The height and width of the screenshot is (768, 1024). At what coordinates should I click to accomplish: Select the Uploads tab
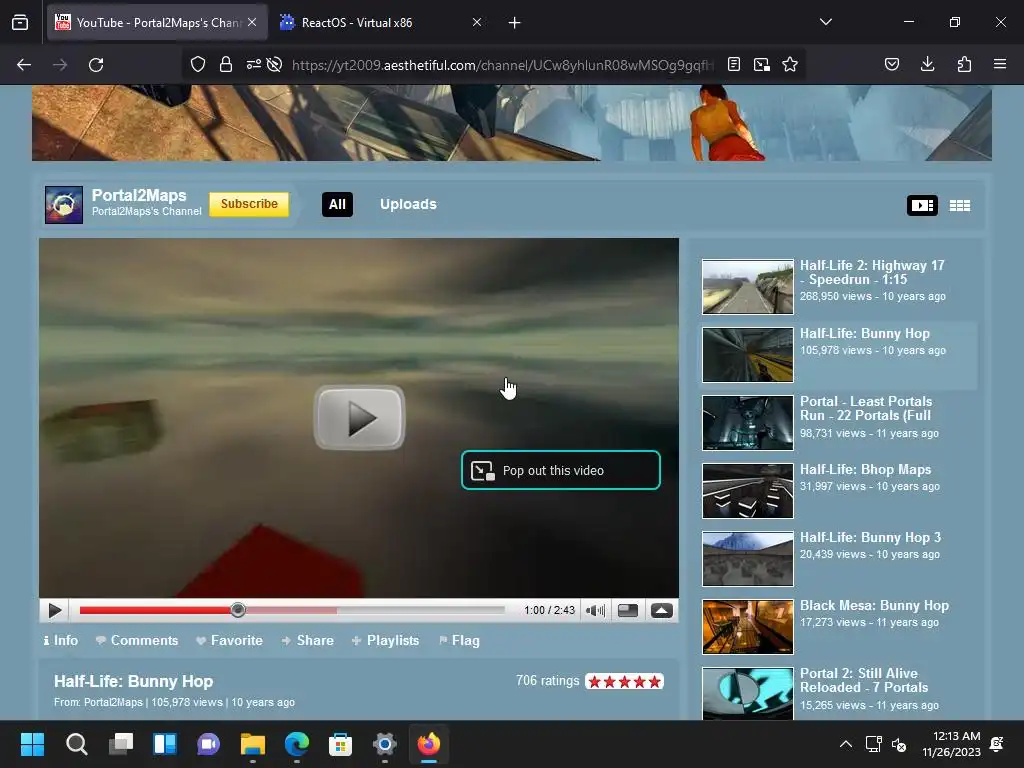pyautogui.click(x=408, y=204)
